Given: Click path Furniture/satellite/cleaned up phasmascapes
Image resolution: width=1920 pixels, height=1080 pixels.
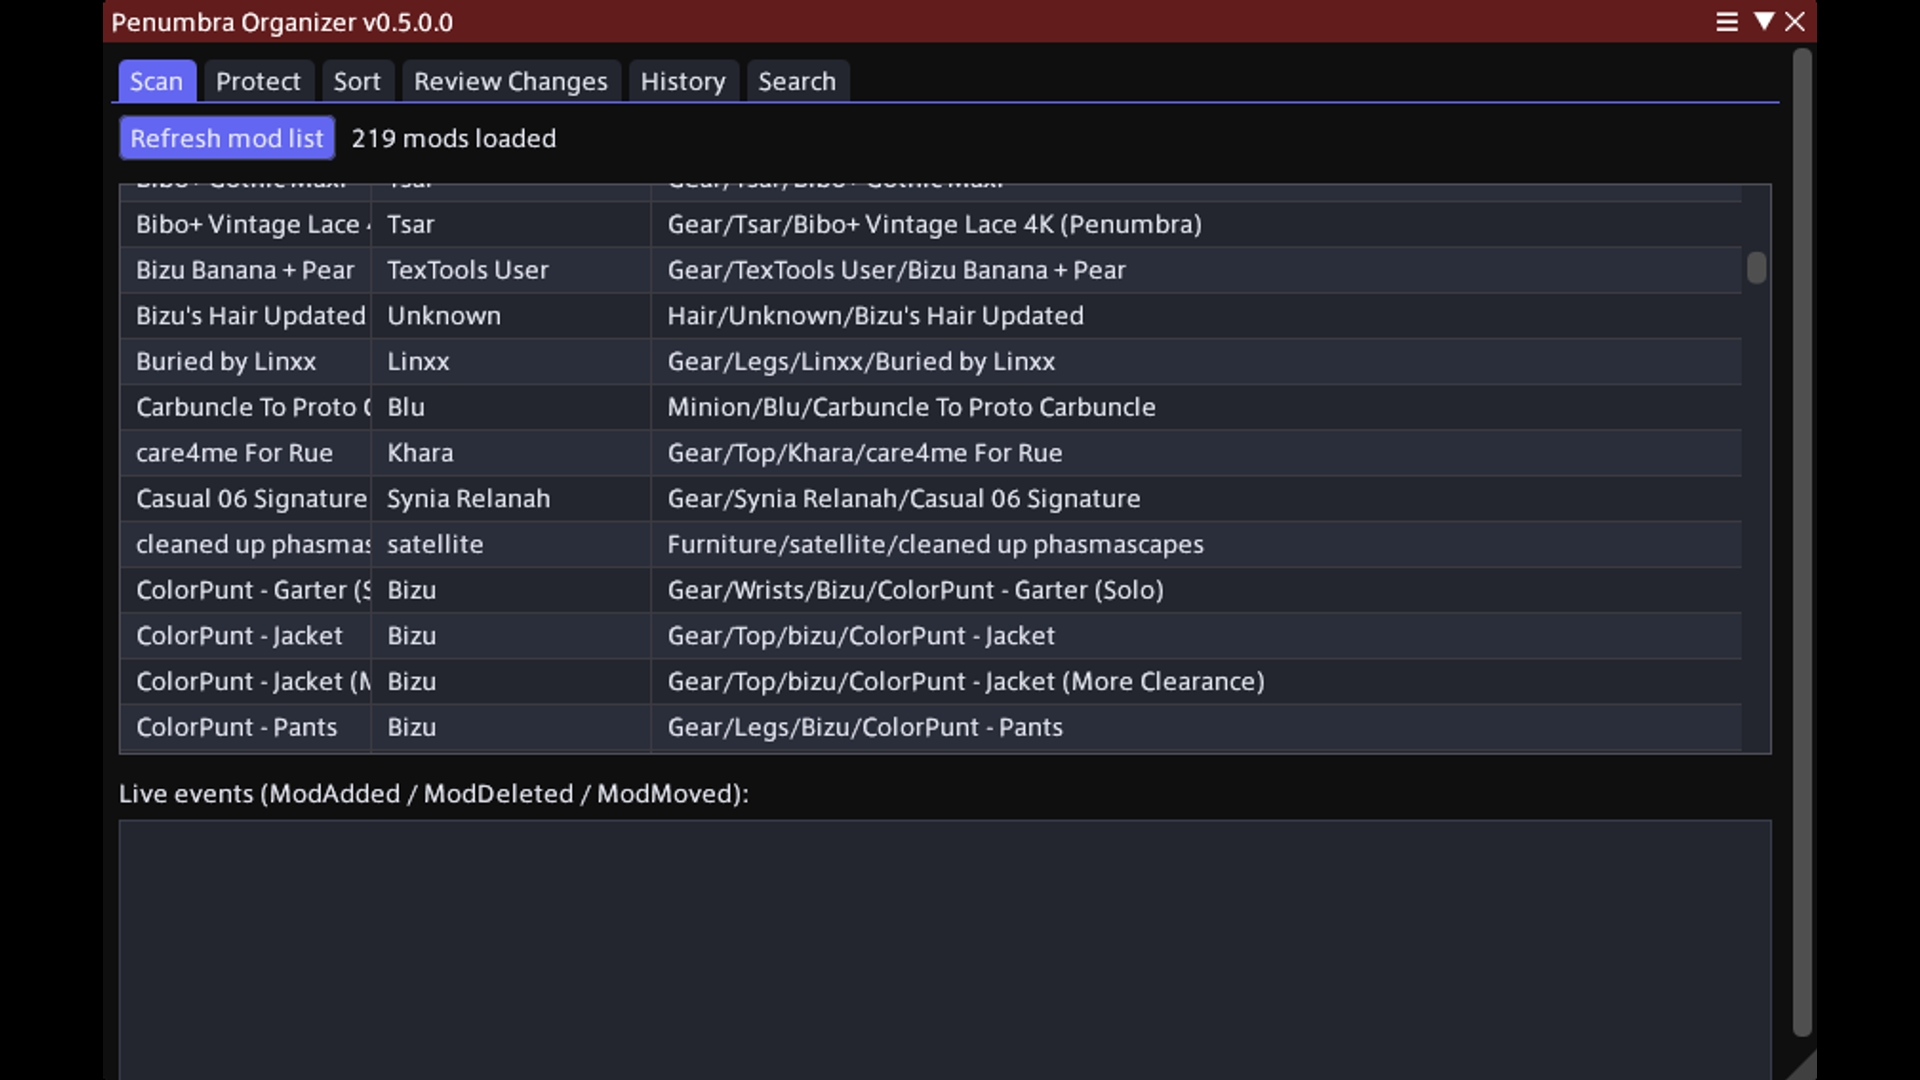Looking at the screenshot, I should [936, 545].
